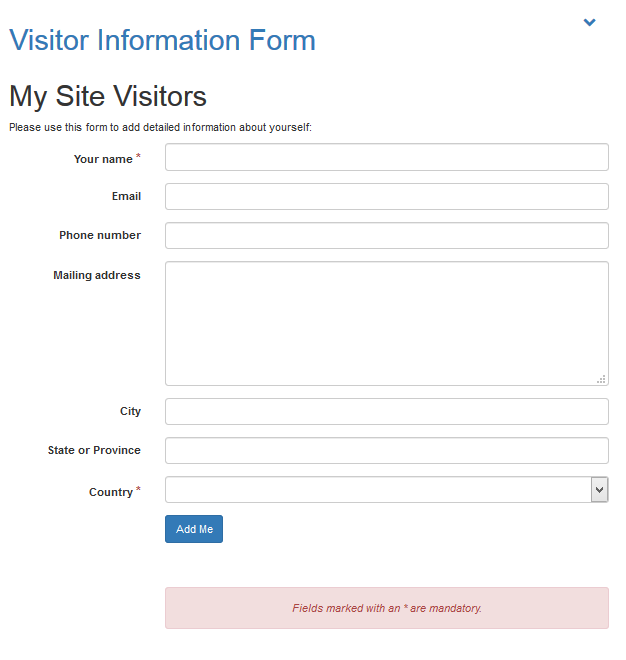Click into the Email input box

pos(386,196)
